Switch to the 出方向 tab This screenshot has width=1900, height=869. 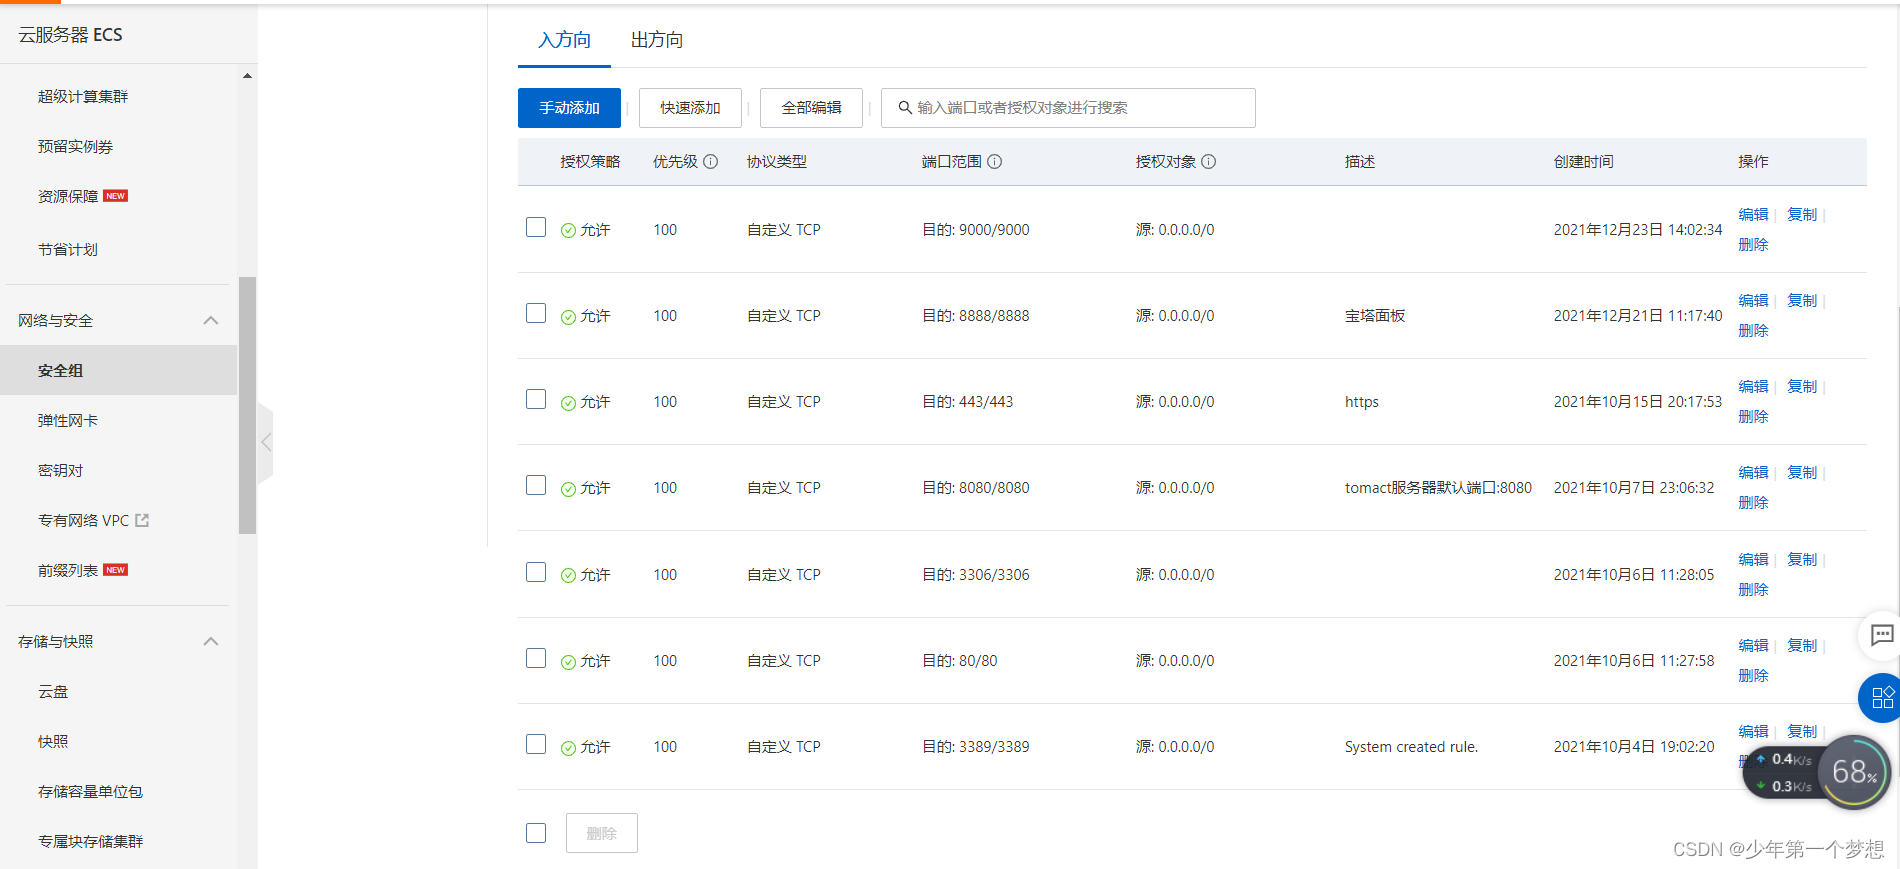tap(657, 40)
